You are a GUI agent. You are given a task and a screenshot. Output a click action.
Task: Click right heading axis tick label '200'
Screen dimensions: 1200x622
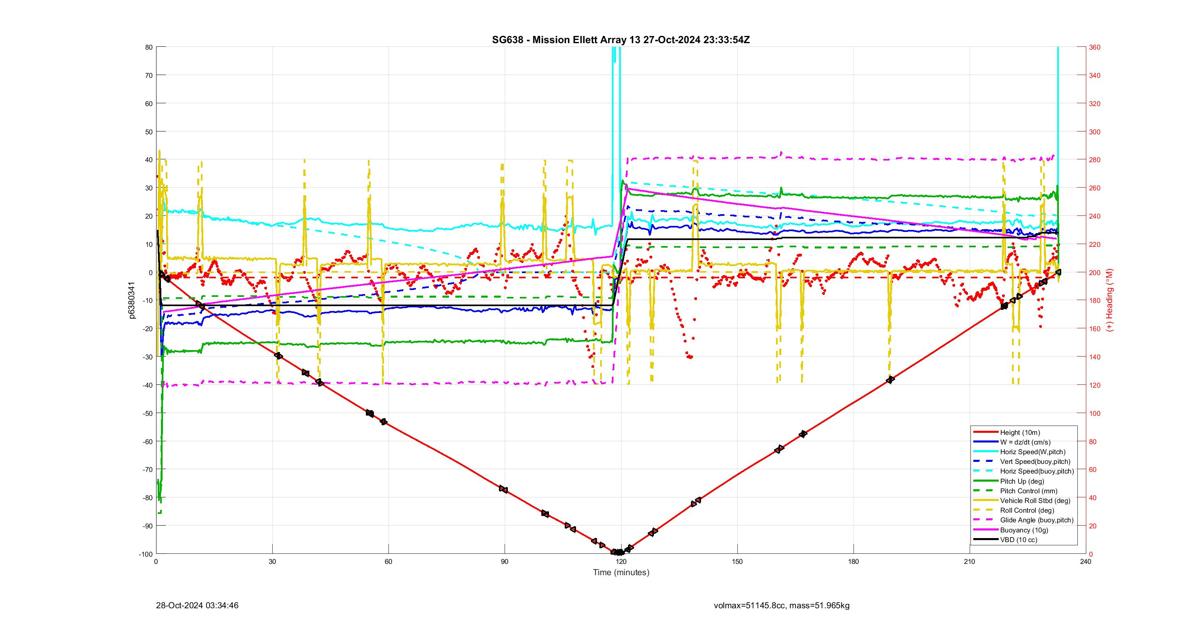(x=1095, y=272)
